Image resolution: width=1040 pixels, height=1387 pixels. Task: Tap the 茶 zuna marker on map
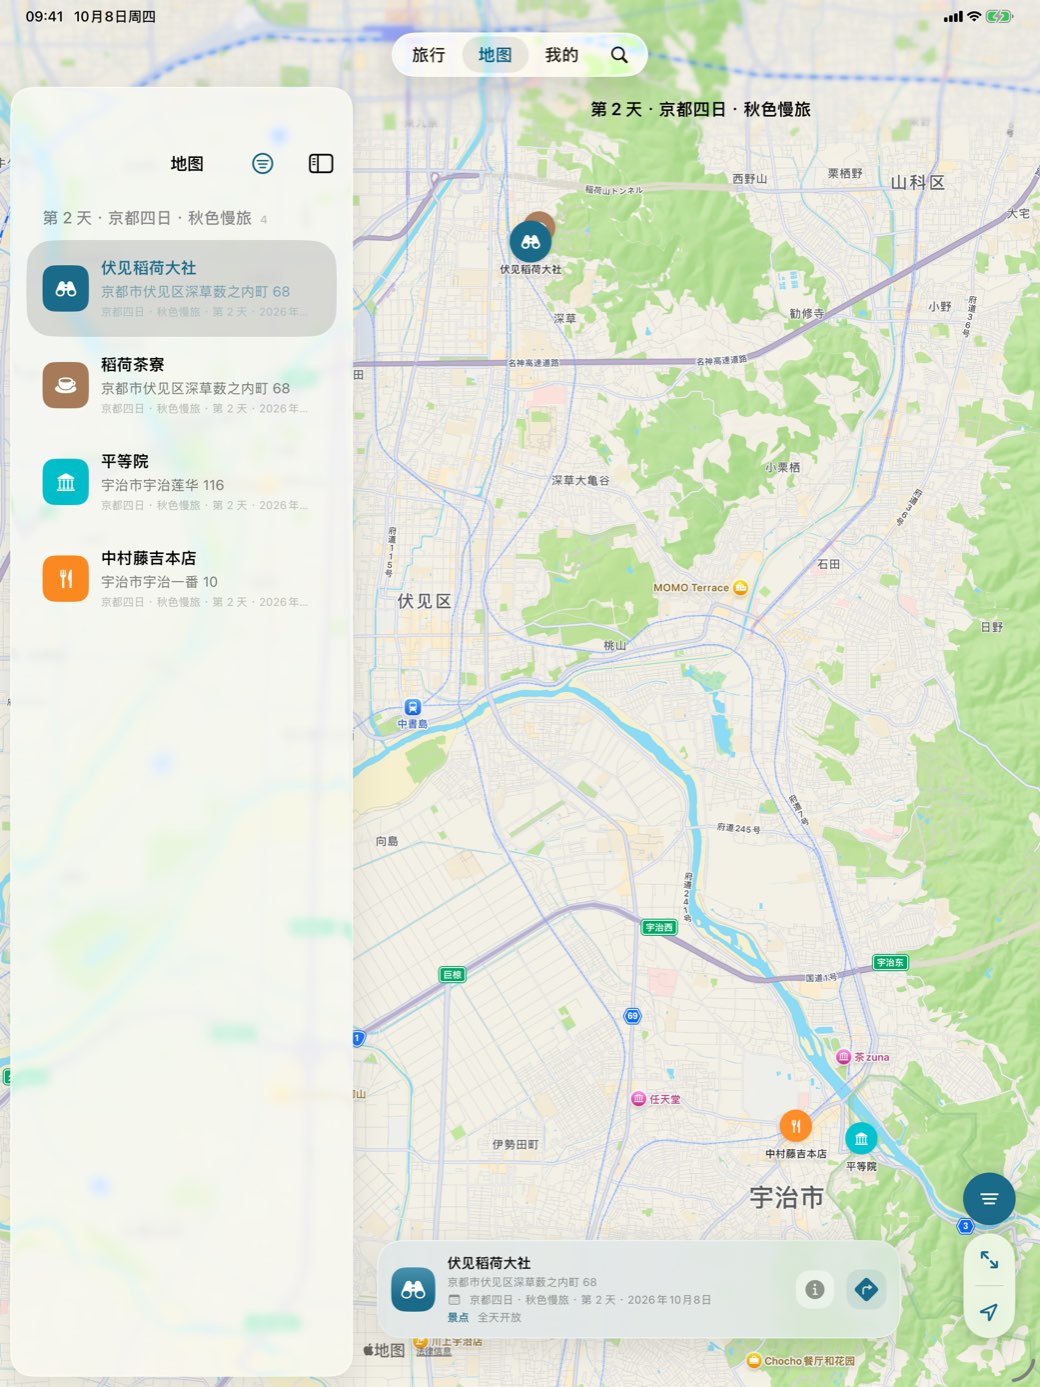843,1057
